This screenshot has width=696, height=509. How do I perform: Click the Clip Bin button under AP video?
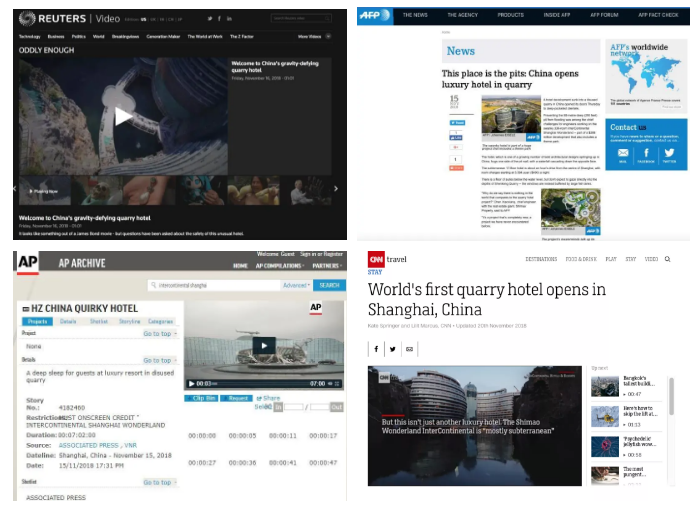click(x=203, y=398)
